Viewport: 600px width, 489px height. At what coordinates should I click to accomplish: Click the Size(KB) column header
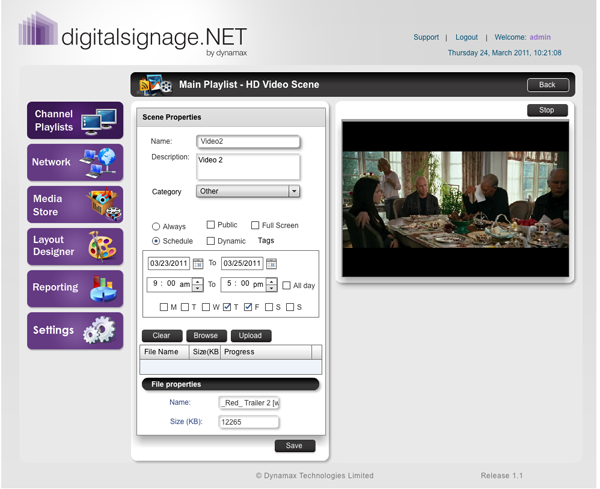205,352
